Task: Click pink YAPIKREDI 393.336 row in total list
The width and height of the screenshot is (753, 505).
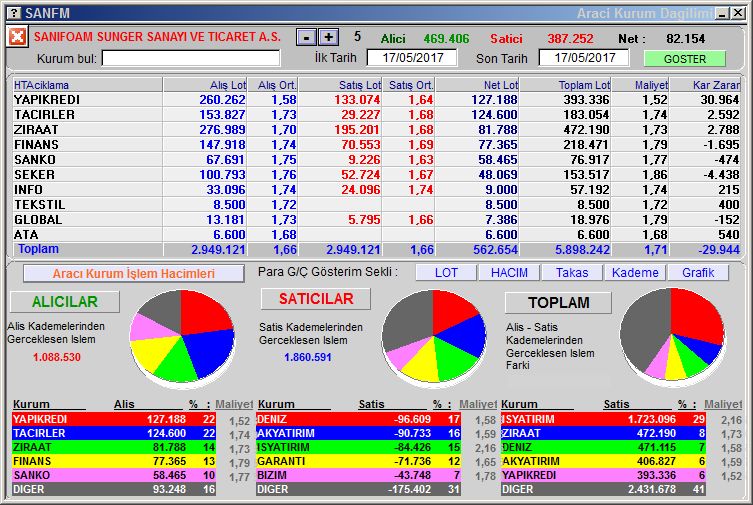Action: click(603, 475)
